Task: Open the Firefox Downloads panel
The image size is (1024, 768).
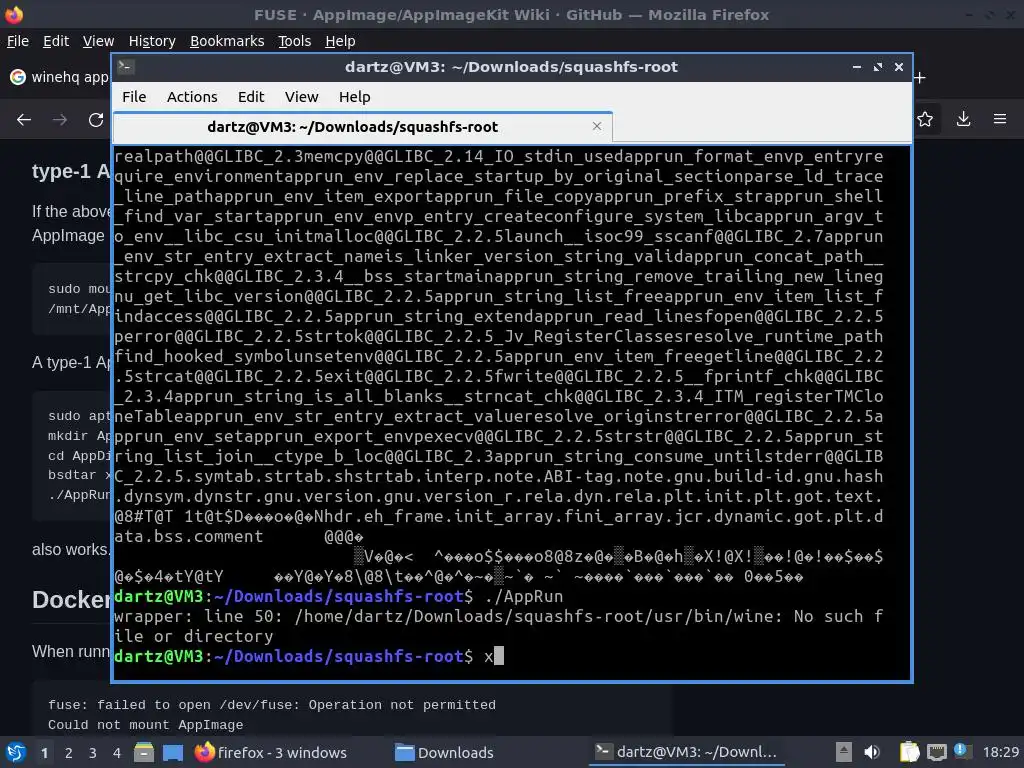Action: tap(963, 119)
